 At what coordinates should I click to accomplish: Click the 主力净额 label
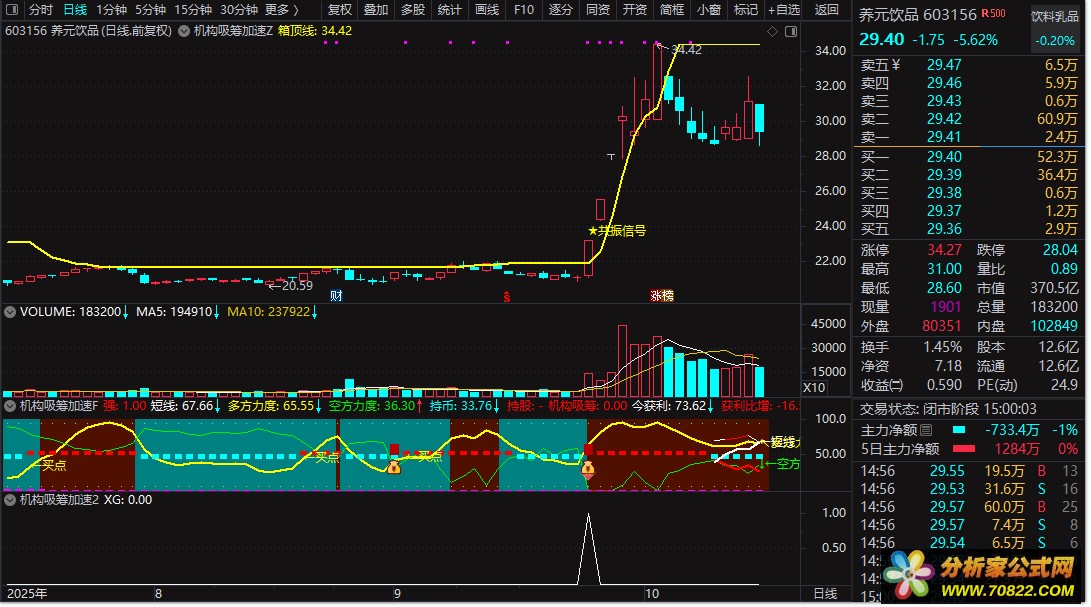click(x=889, y=430)
